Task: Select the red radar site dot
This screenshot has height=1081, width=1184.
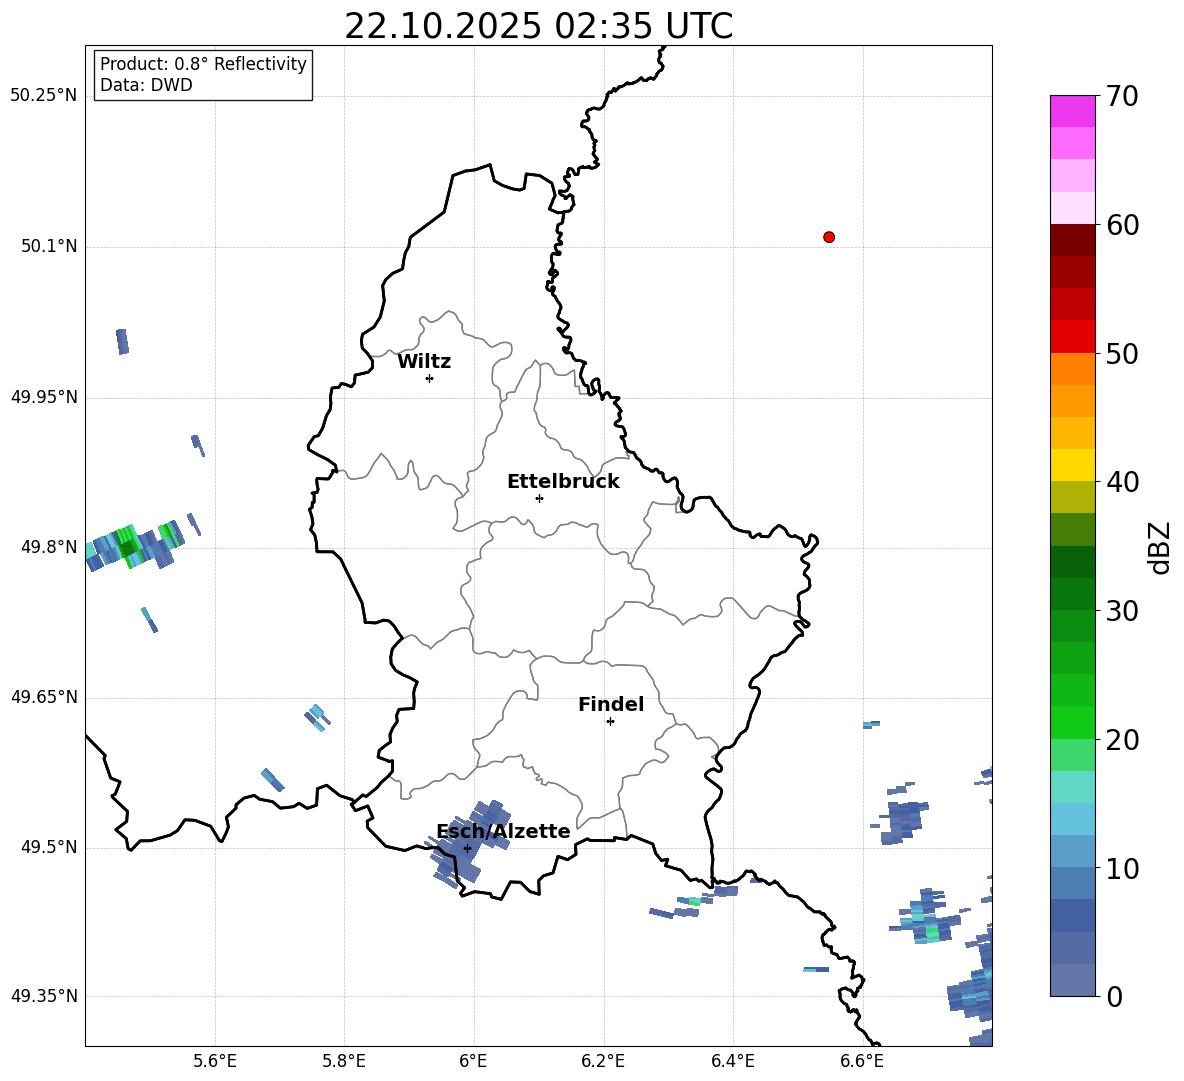Action: point(829,237)
